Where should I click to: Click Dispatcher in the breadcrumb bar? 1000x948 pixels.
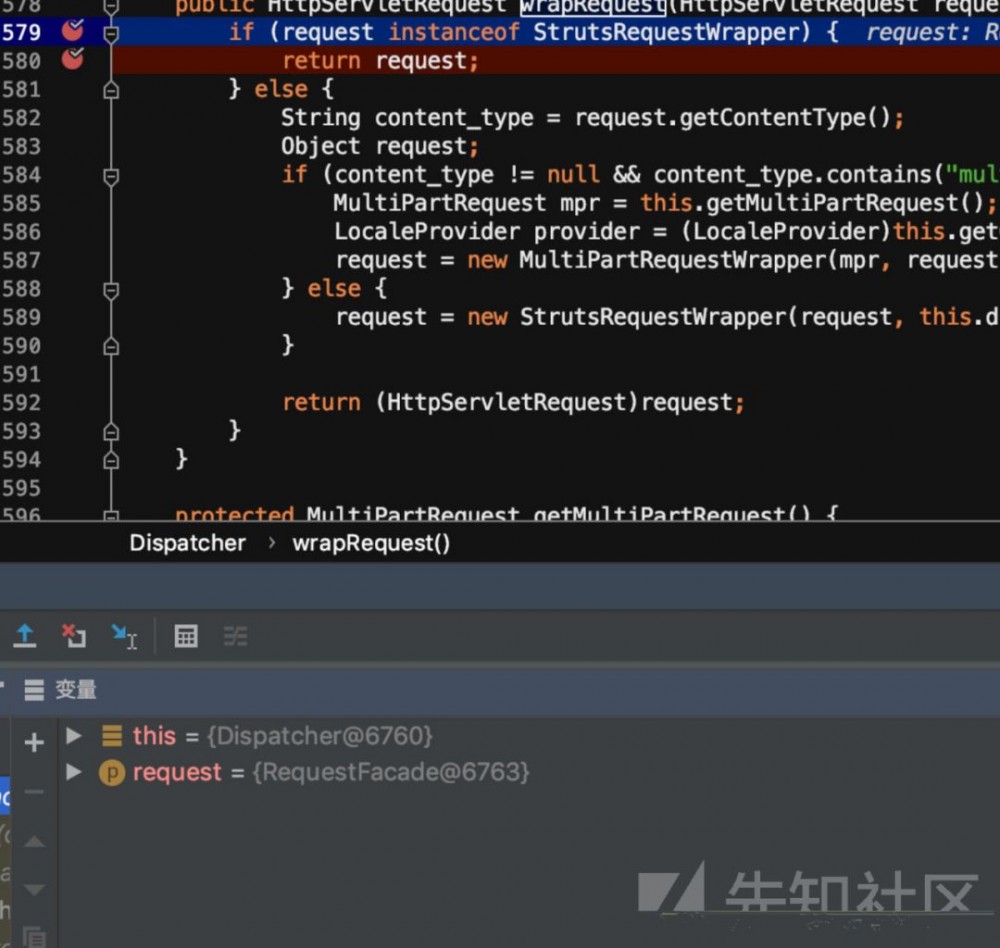pyautogui.click(x=187, y=543)
